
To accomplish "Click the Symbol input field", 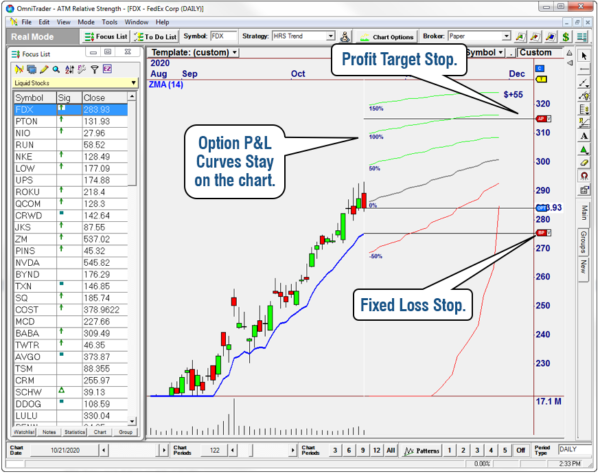I will [x=223, y=37].
